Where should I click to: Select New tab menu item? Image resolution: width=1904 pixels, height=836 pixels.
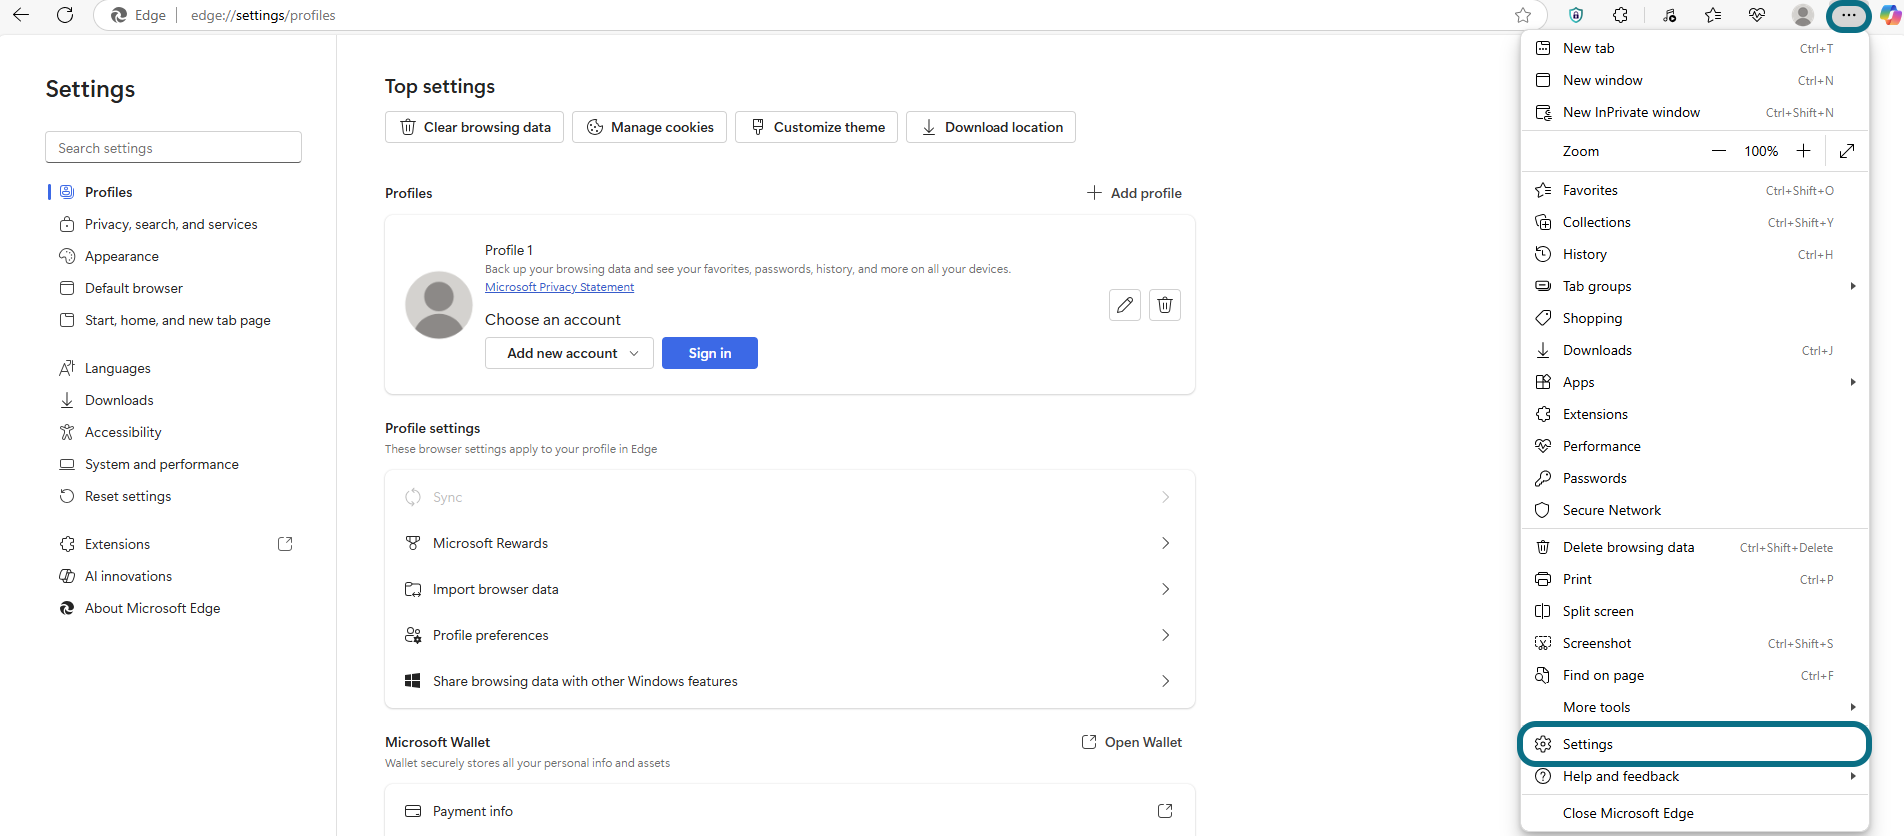coord(1694,48)
